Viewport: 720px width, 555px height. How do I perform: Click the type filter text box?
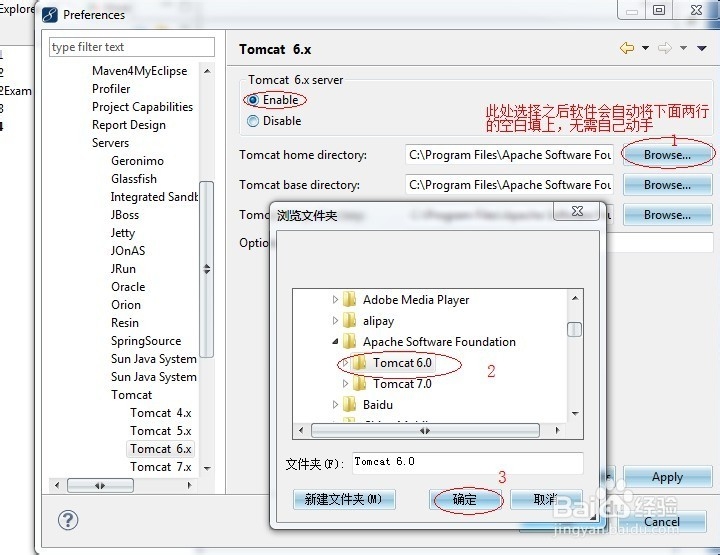132,47
